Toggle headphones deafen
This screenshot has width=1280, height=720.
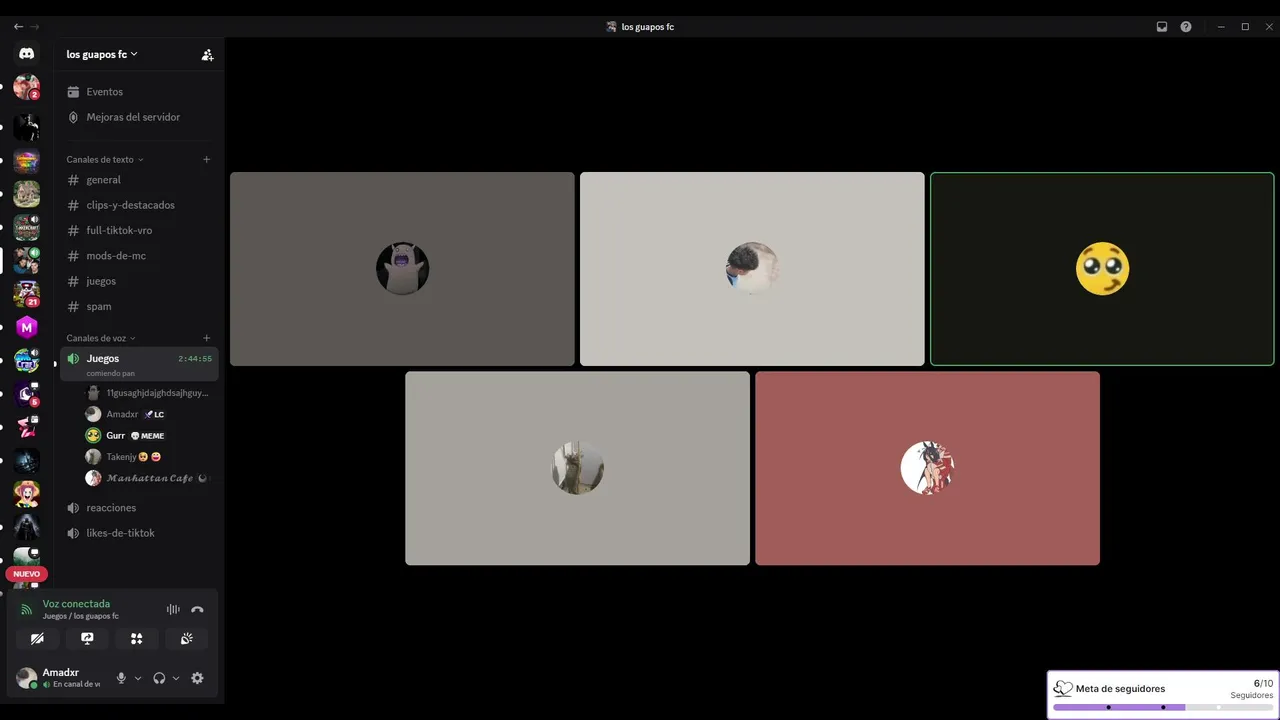159,678
